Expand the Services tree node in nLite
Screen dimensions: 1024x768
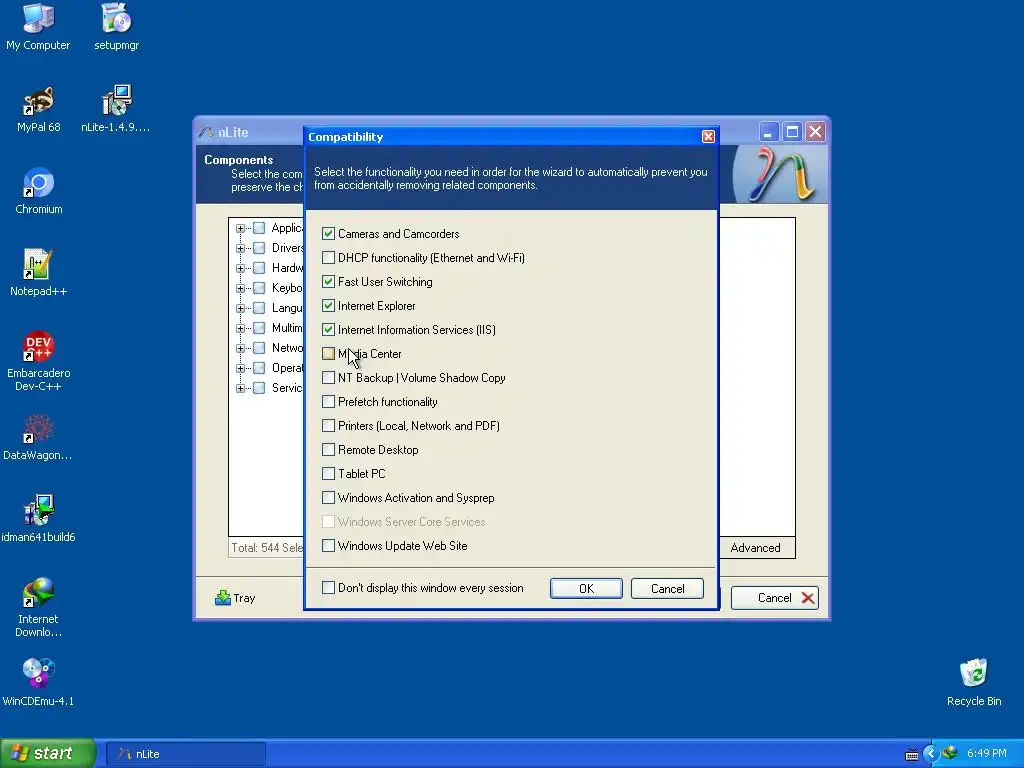click(240, 388)
